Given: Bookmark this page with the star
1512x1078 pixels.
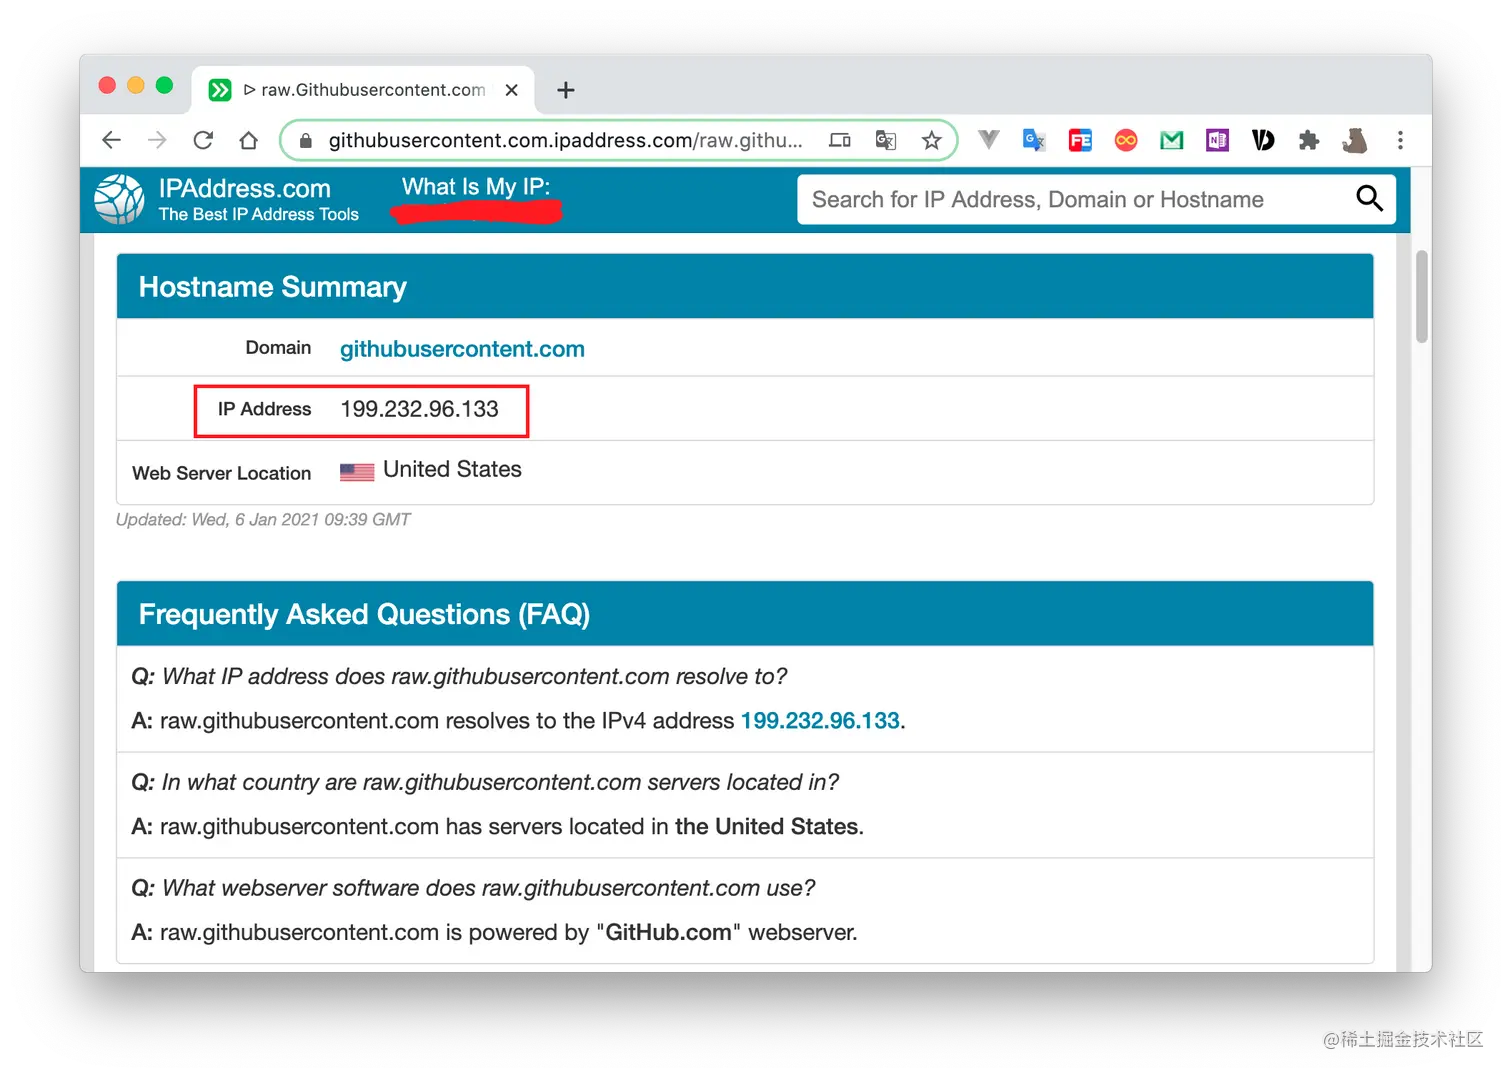Looking at the screenshot, I should (x=932, y=140).
